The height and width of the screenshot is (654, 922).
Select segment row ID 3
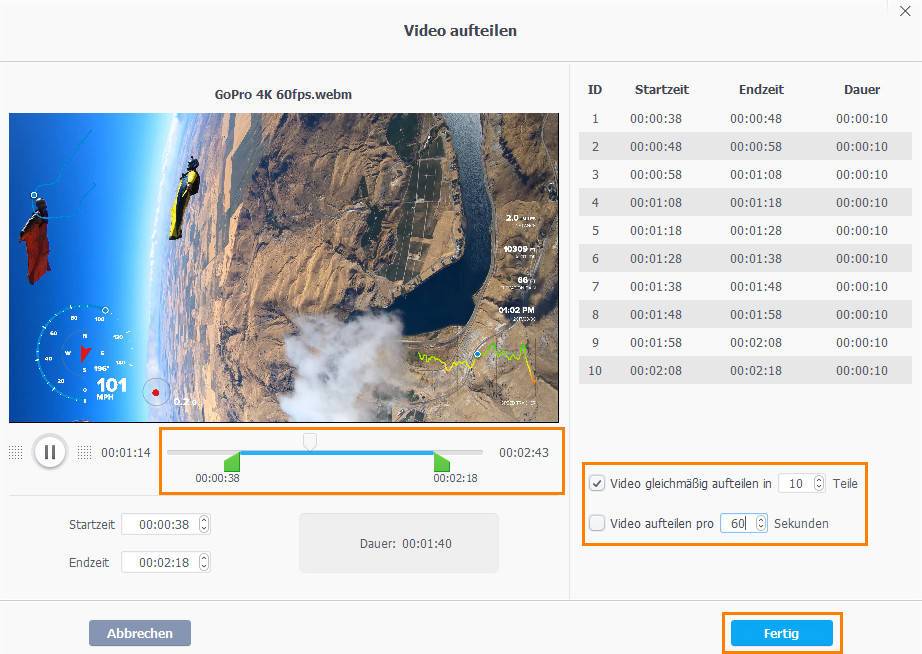pos(745,175)
